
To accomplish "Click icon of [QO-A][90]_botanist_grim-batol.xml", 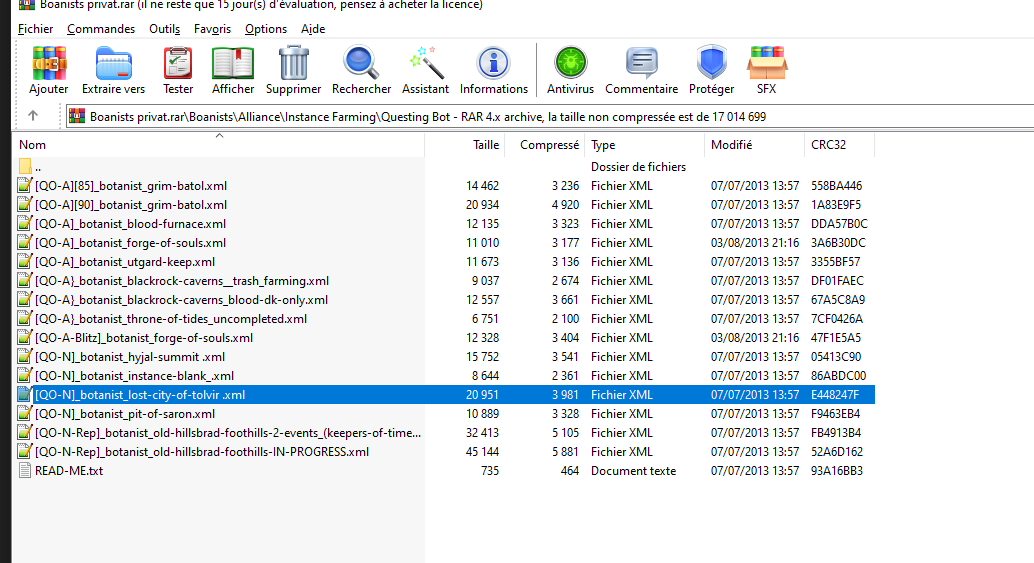I will click(25, 205).
